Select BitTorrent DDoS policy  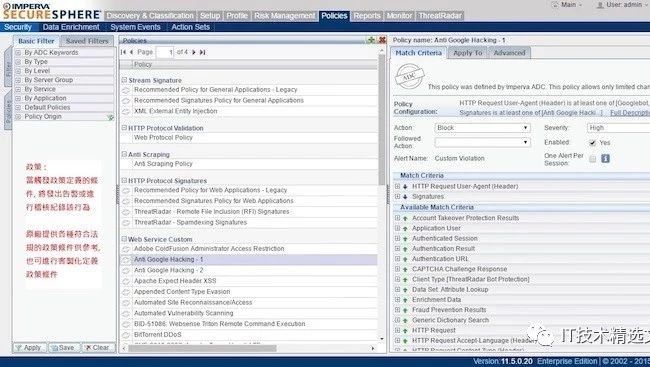tap(158, 335)
